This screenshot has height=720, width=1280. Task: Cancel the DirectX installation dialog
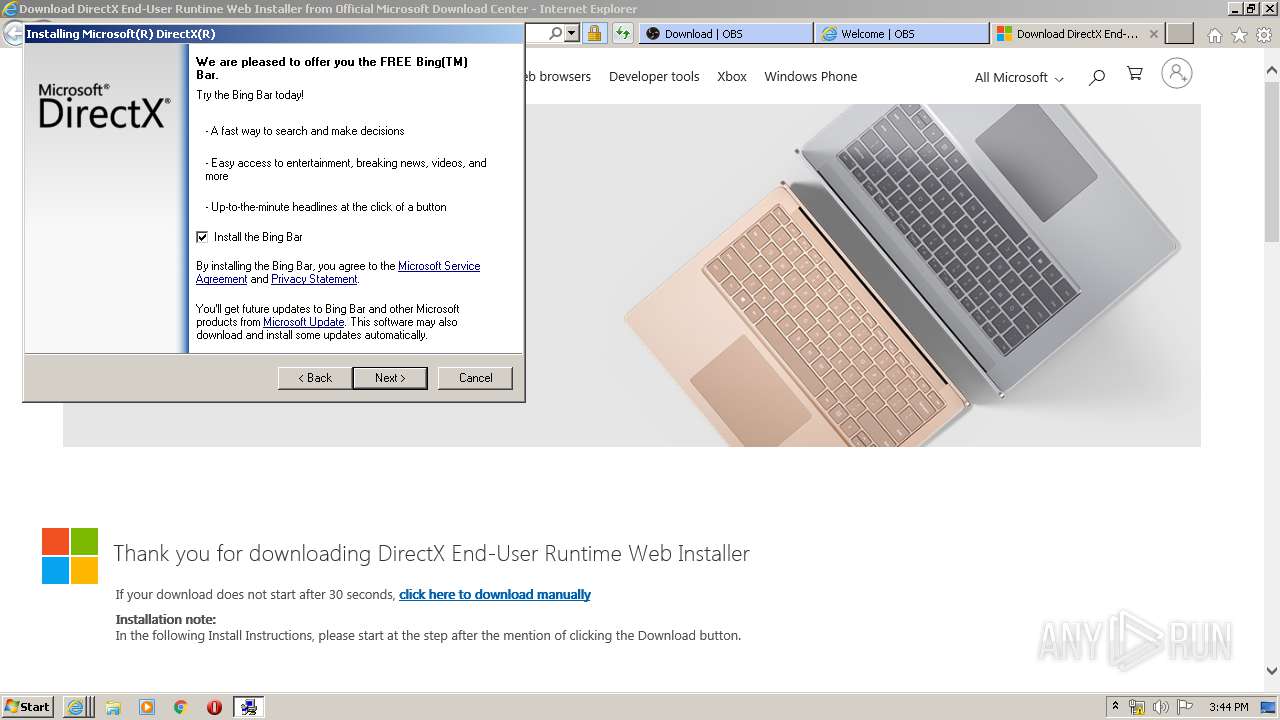pyautogui.click(x=475, y=378)
